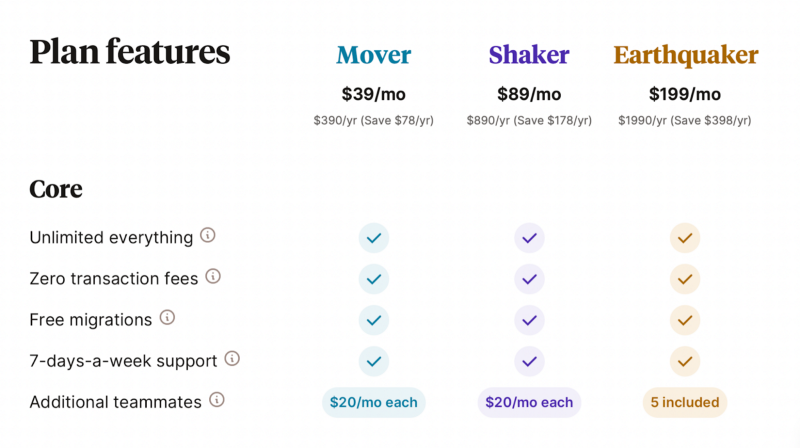800x448 pixels.
Task: Click Mover checkmark for Unlimited everything
Action: click(x=374, y=238)
